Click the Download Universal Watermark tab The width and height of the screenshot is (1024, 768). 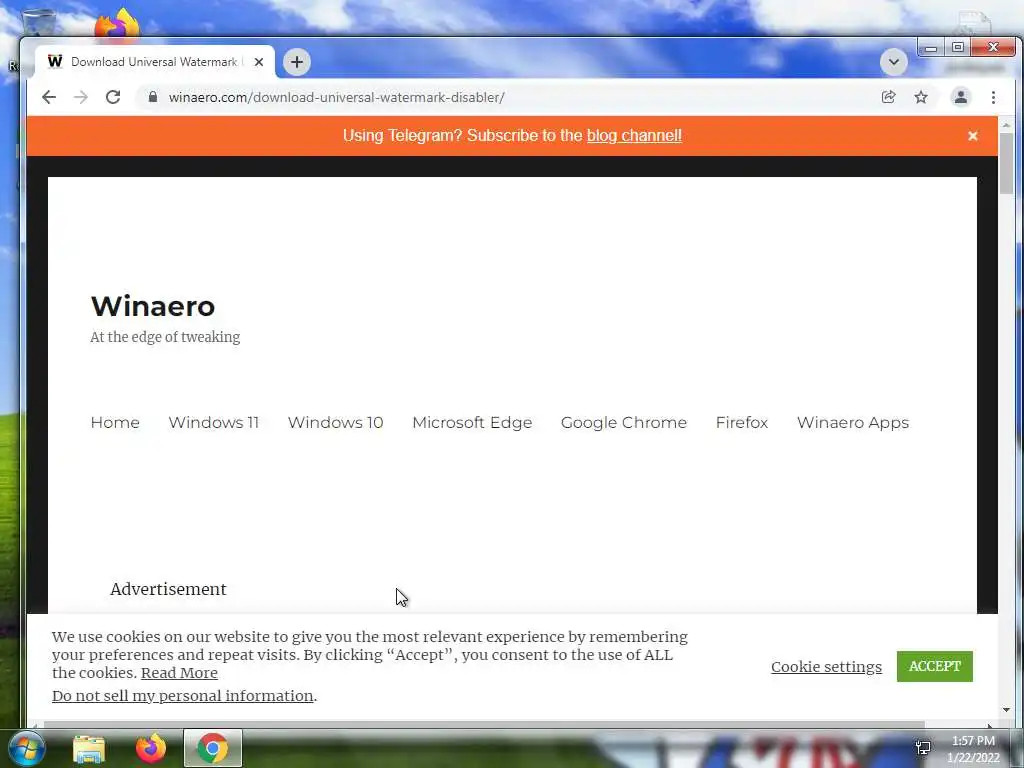[155, 62]
